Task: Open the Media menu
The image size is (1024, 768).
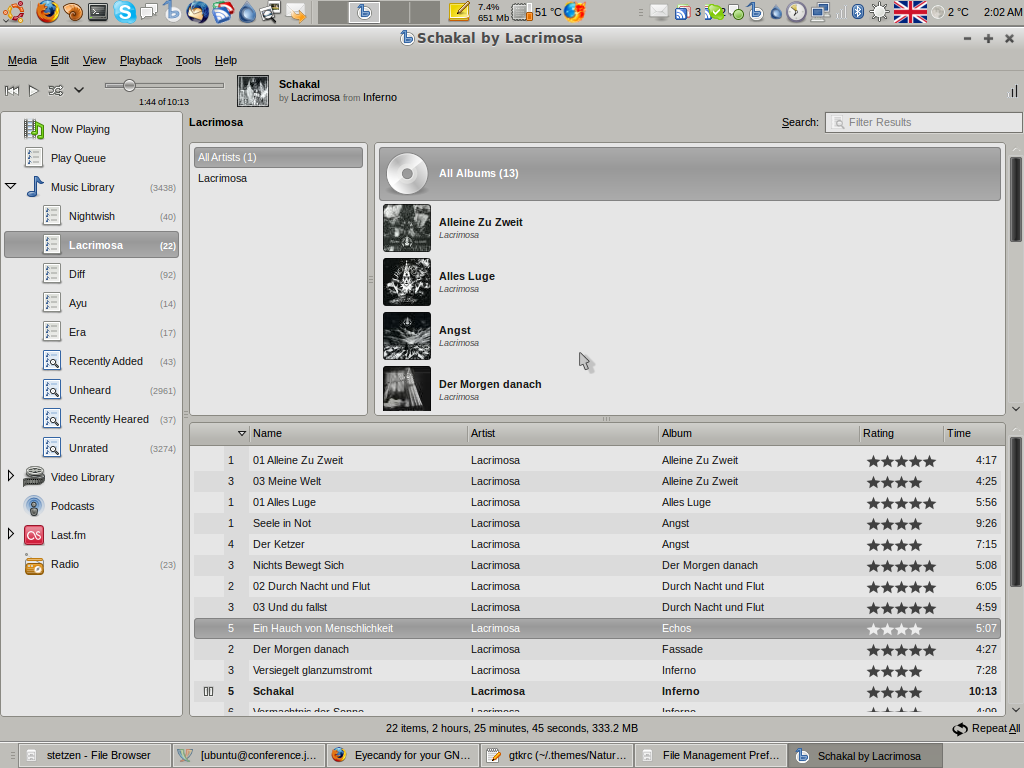Action: point(22,60)
